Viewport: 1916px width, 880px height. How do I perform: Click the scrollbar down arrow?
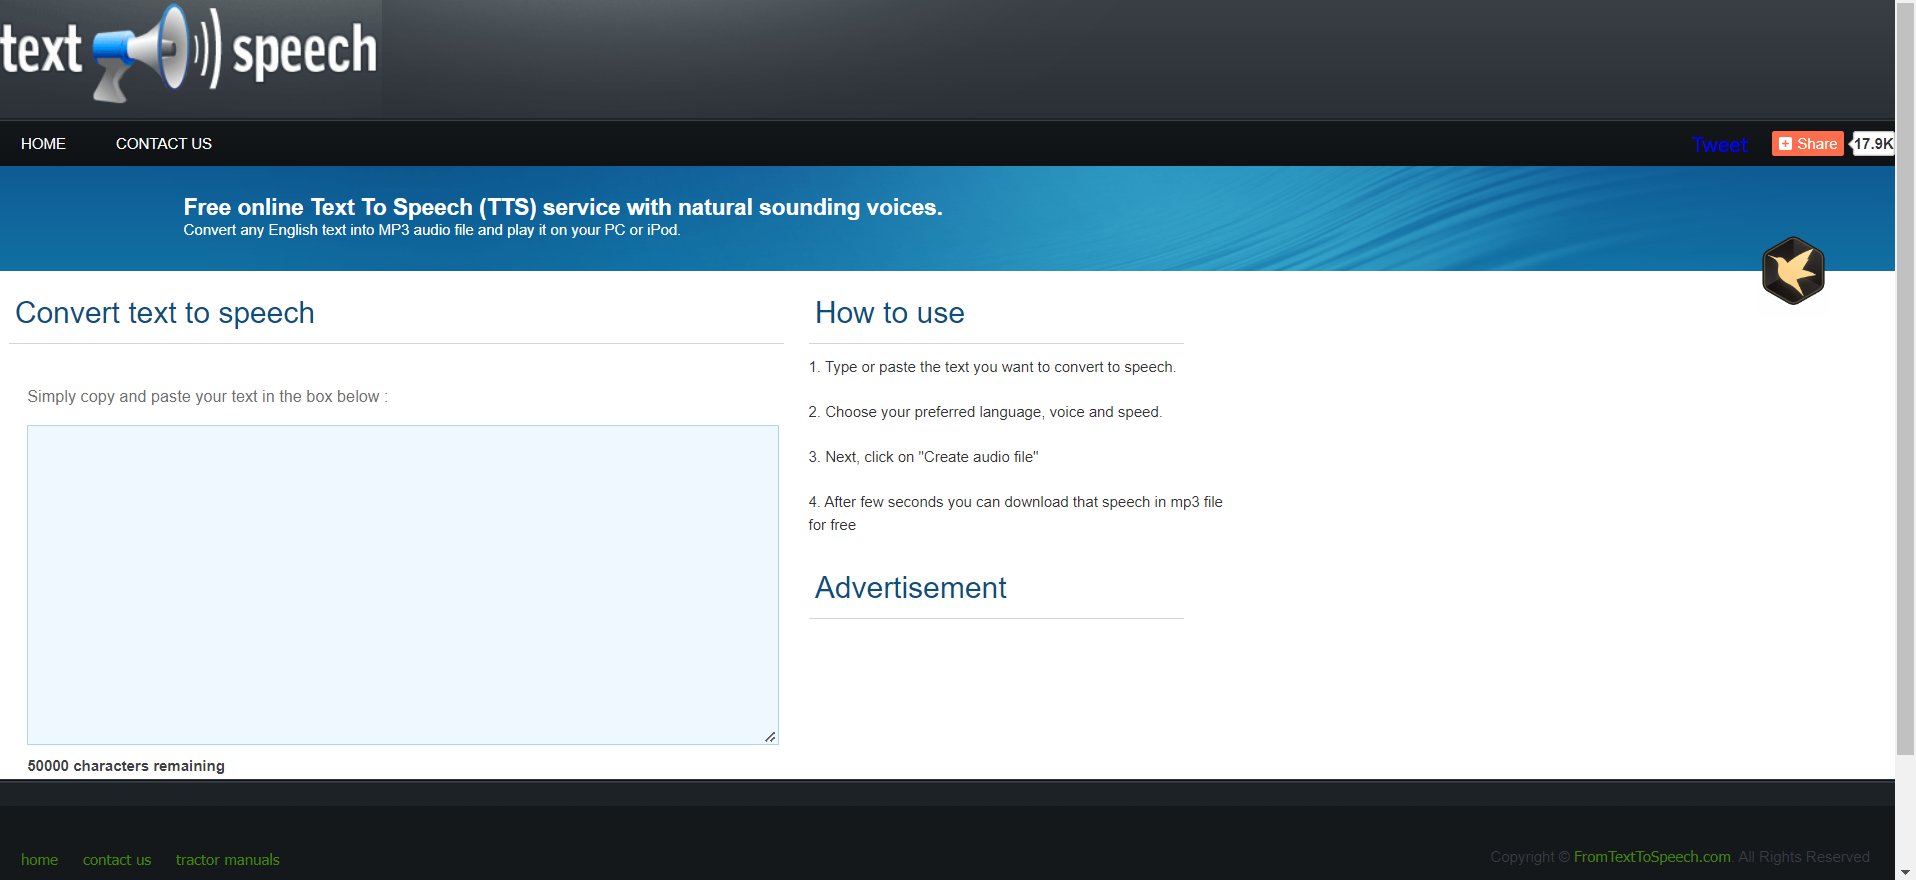pyautogui.click(x=1905, y=872)
